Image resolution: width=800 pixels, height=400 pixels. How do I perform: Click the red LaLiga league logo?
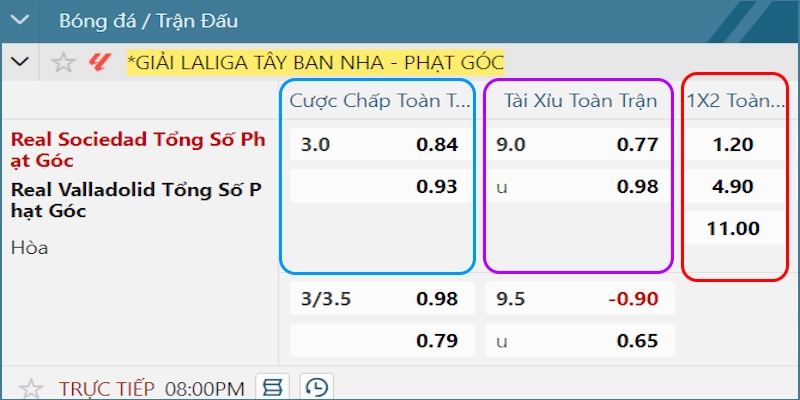tap(100, 62)
